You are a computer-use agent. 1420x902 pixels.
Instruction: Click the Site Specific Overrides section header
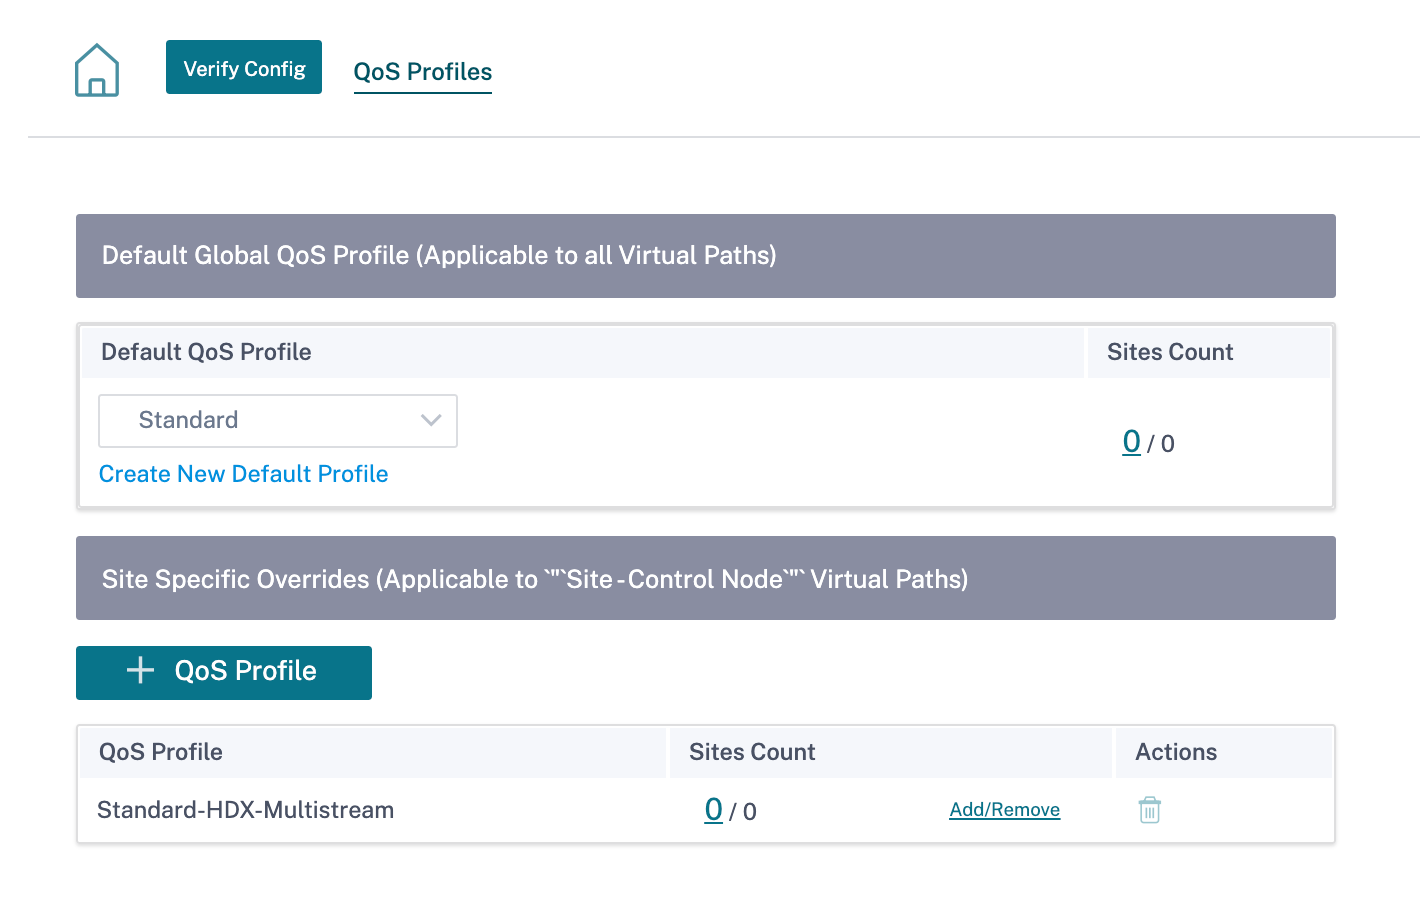706,578
